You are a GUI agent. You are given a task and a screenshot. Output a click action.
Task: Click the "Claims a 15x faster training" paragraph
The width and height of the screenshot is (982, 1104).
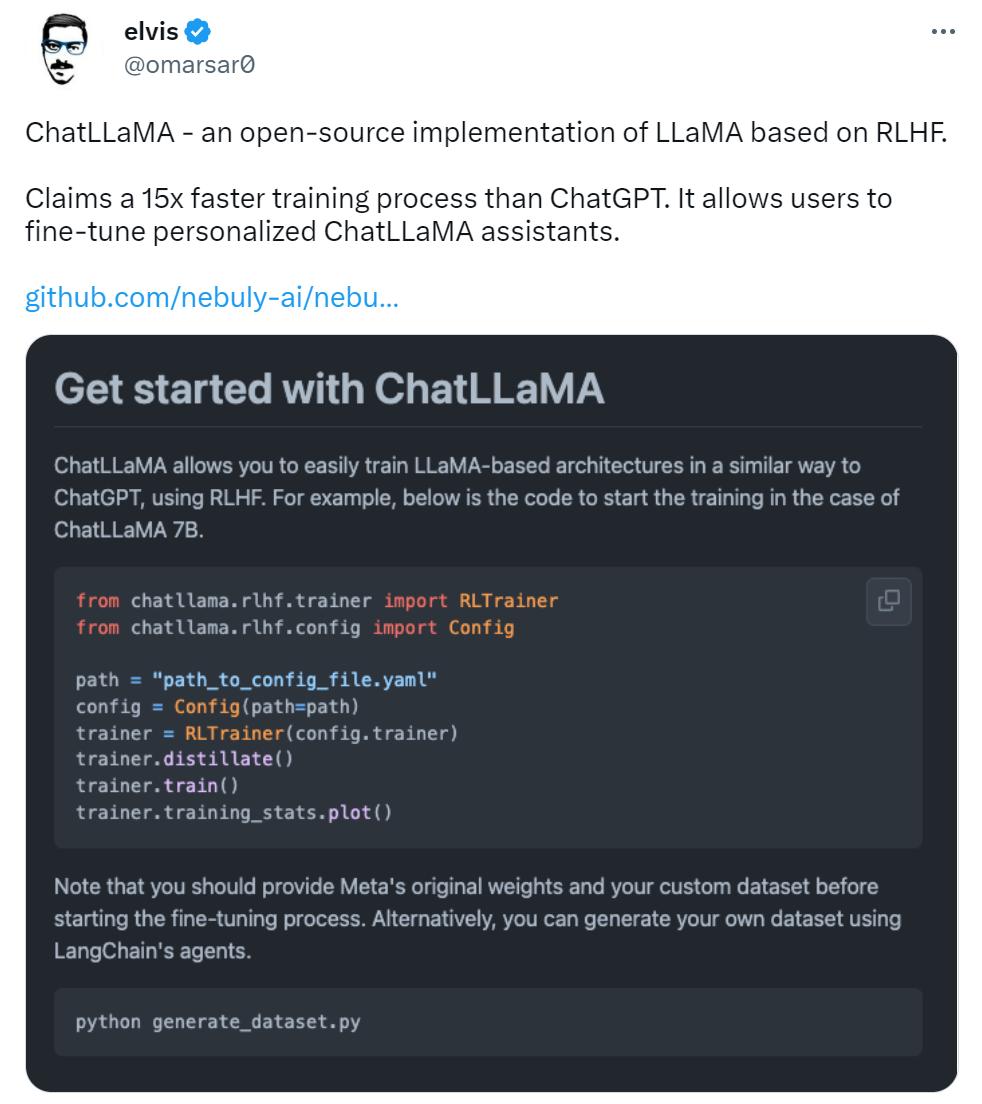[458, 212]
